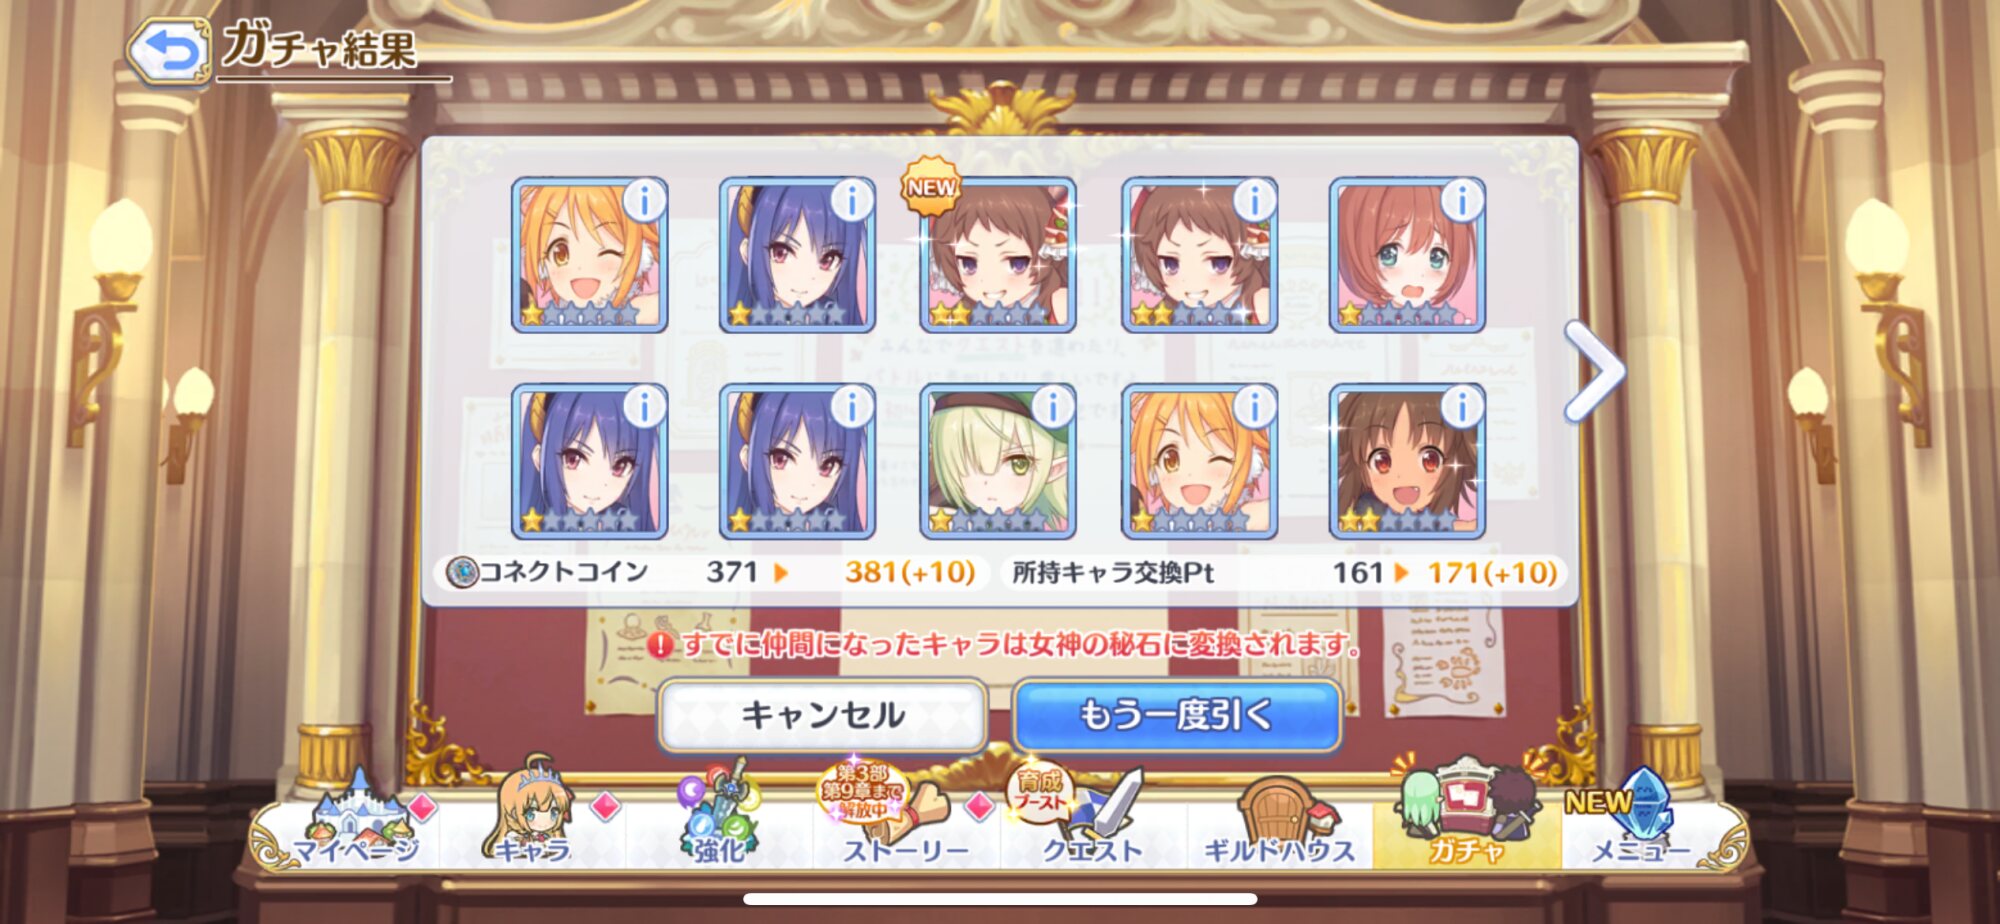Open info icon on green-haired elf character
Viewport: 2000px width, 924px height.
(1052, 407)
